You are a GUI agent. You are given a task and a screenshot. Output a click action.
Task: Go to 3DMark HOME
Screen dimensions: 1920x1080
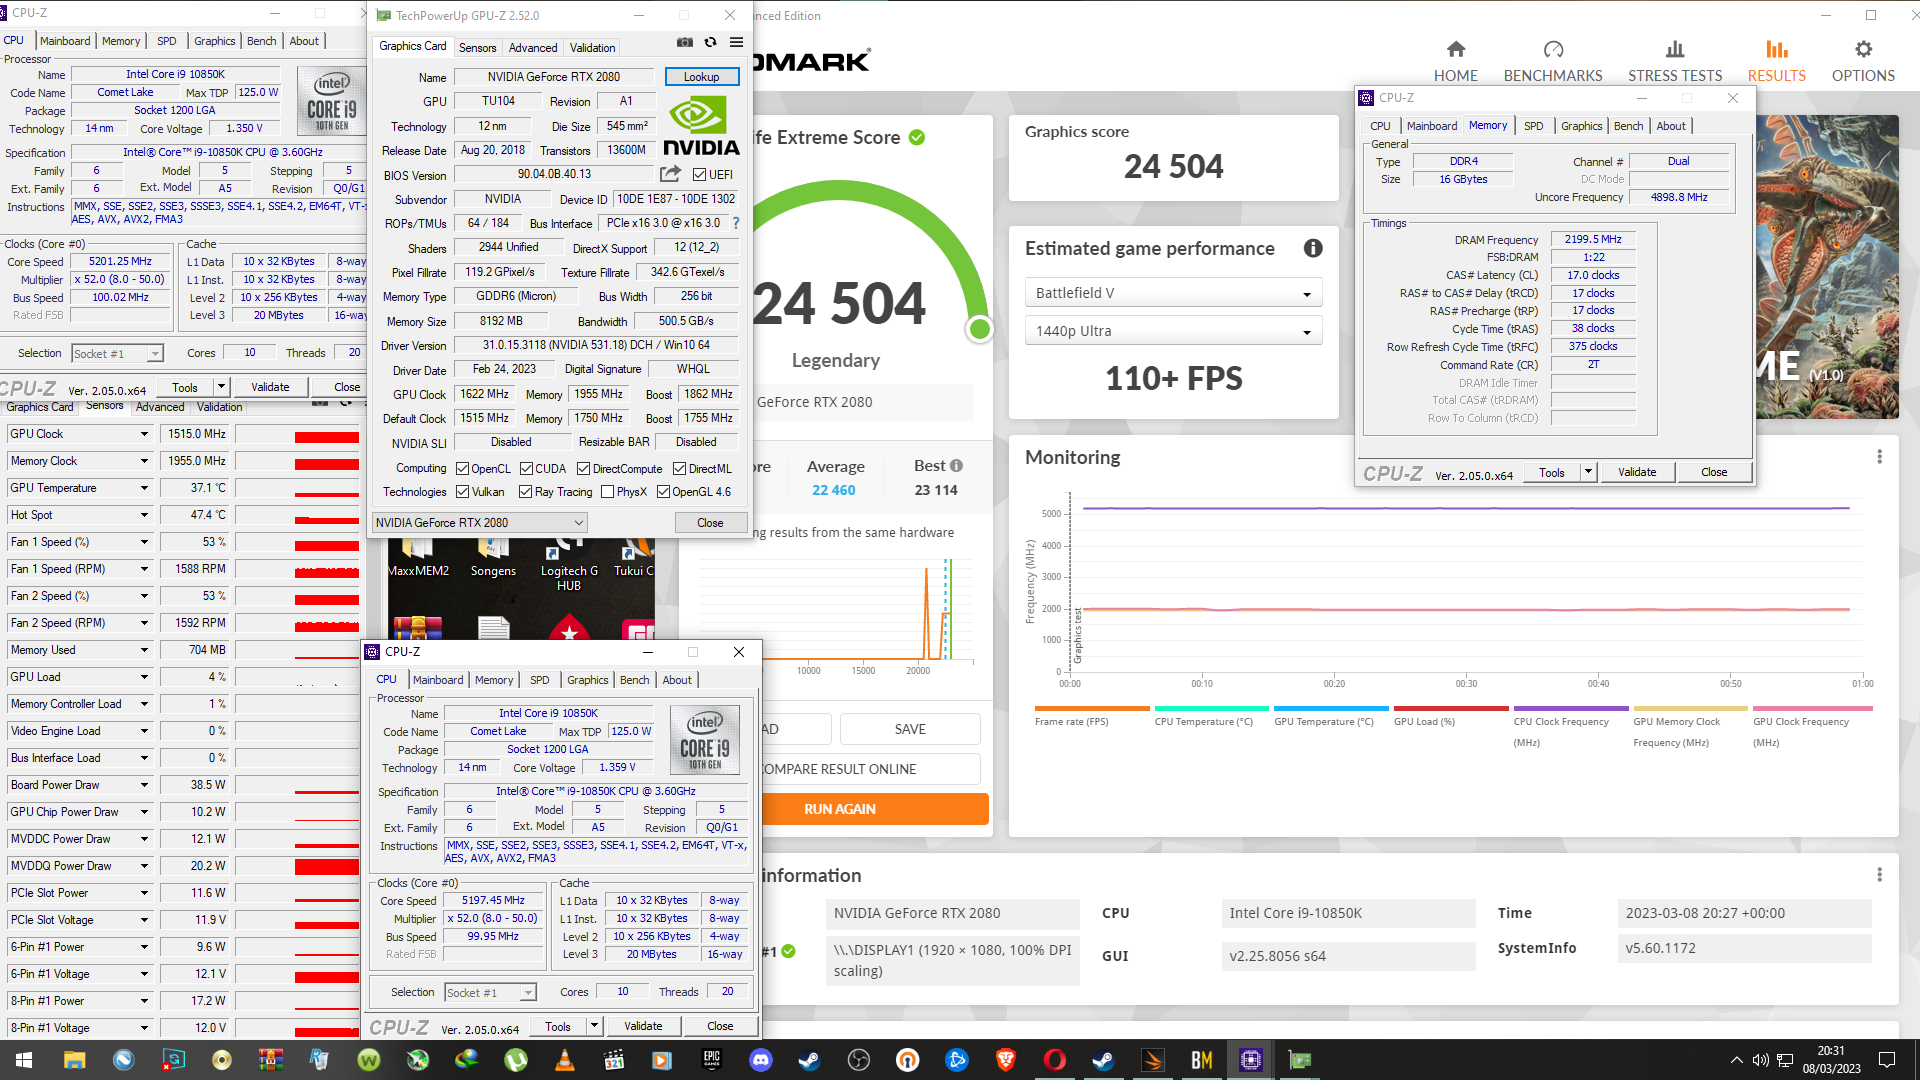tap(1456, 61)
